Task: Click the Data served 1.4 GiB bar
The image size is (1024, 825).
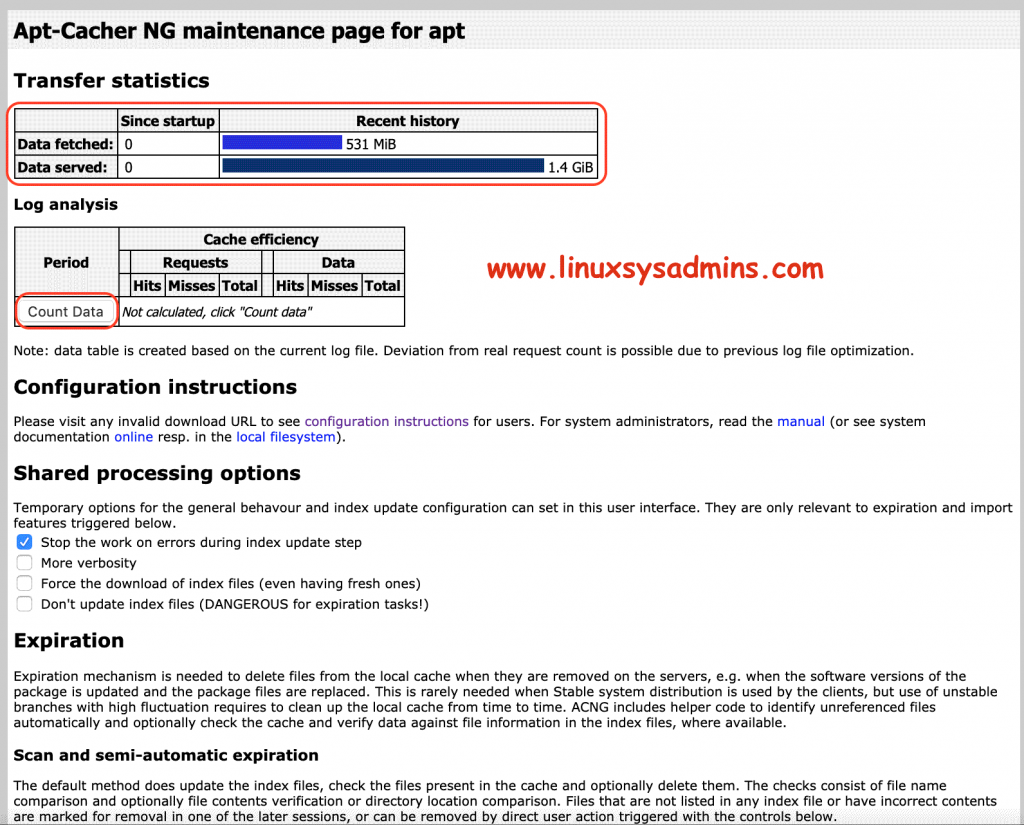Action: (383, 166)
